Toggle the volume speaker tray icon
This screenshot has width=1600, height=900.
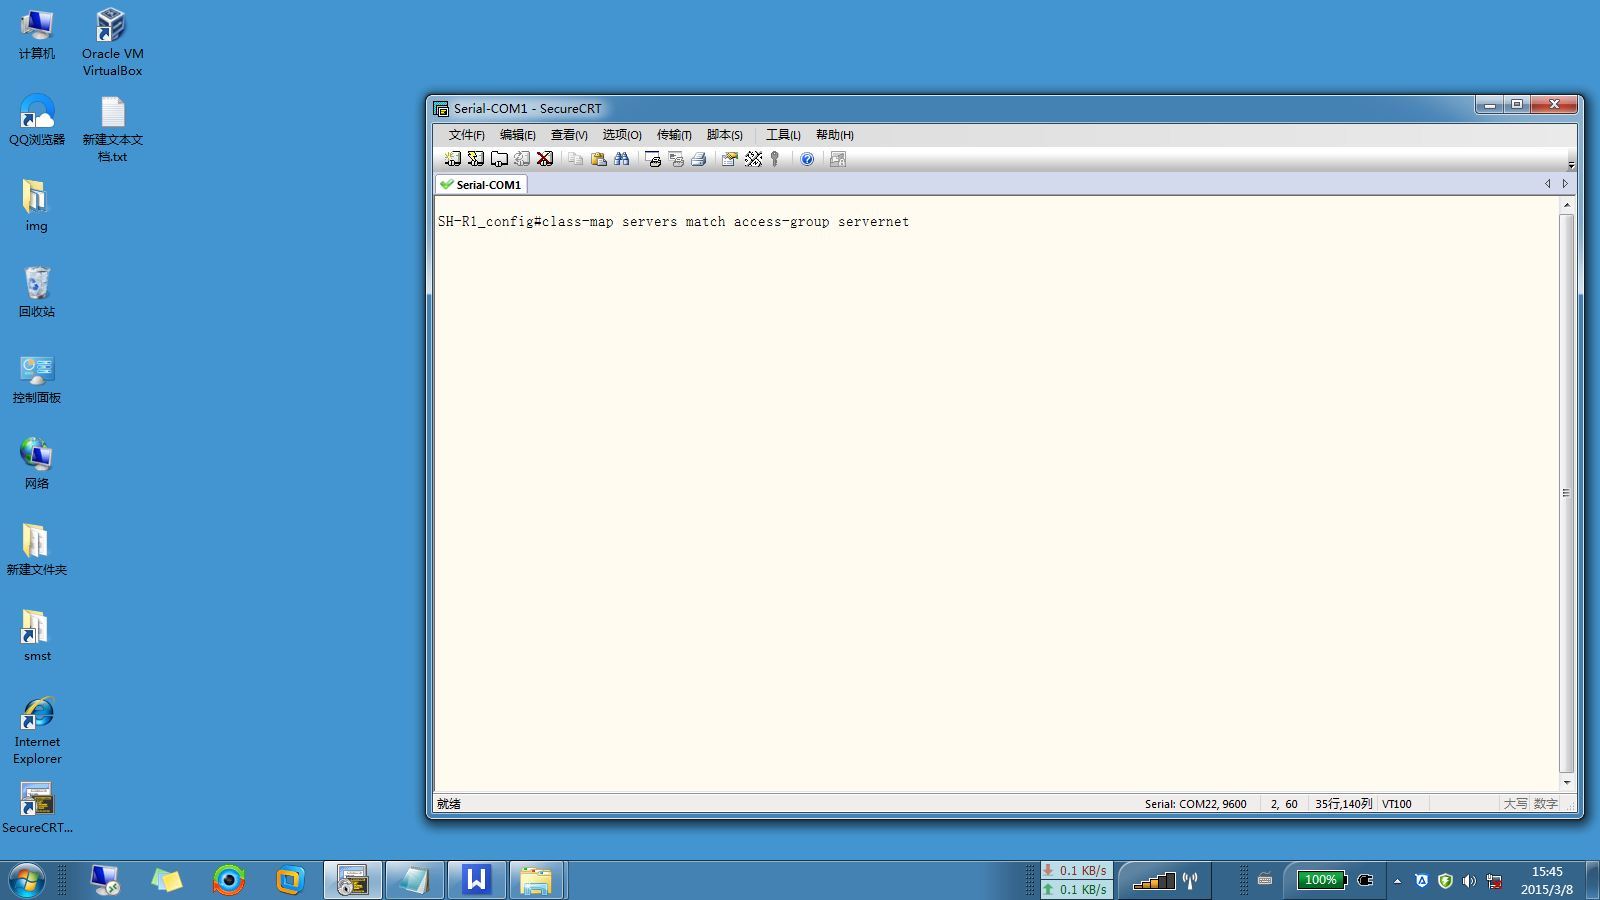tap(1469, 881)
